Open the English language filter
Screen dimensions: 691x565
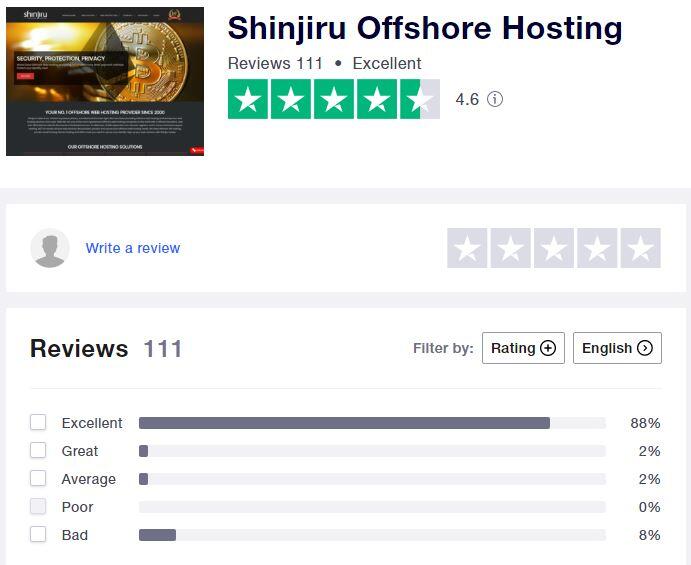pos(617,348)
